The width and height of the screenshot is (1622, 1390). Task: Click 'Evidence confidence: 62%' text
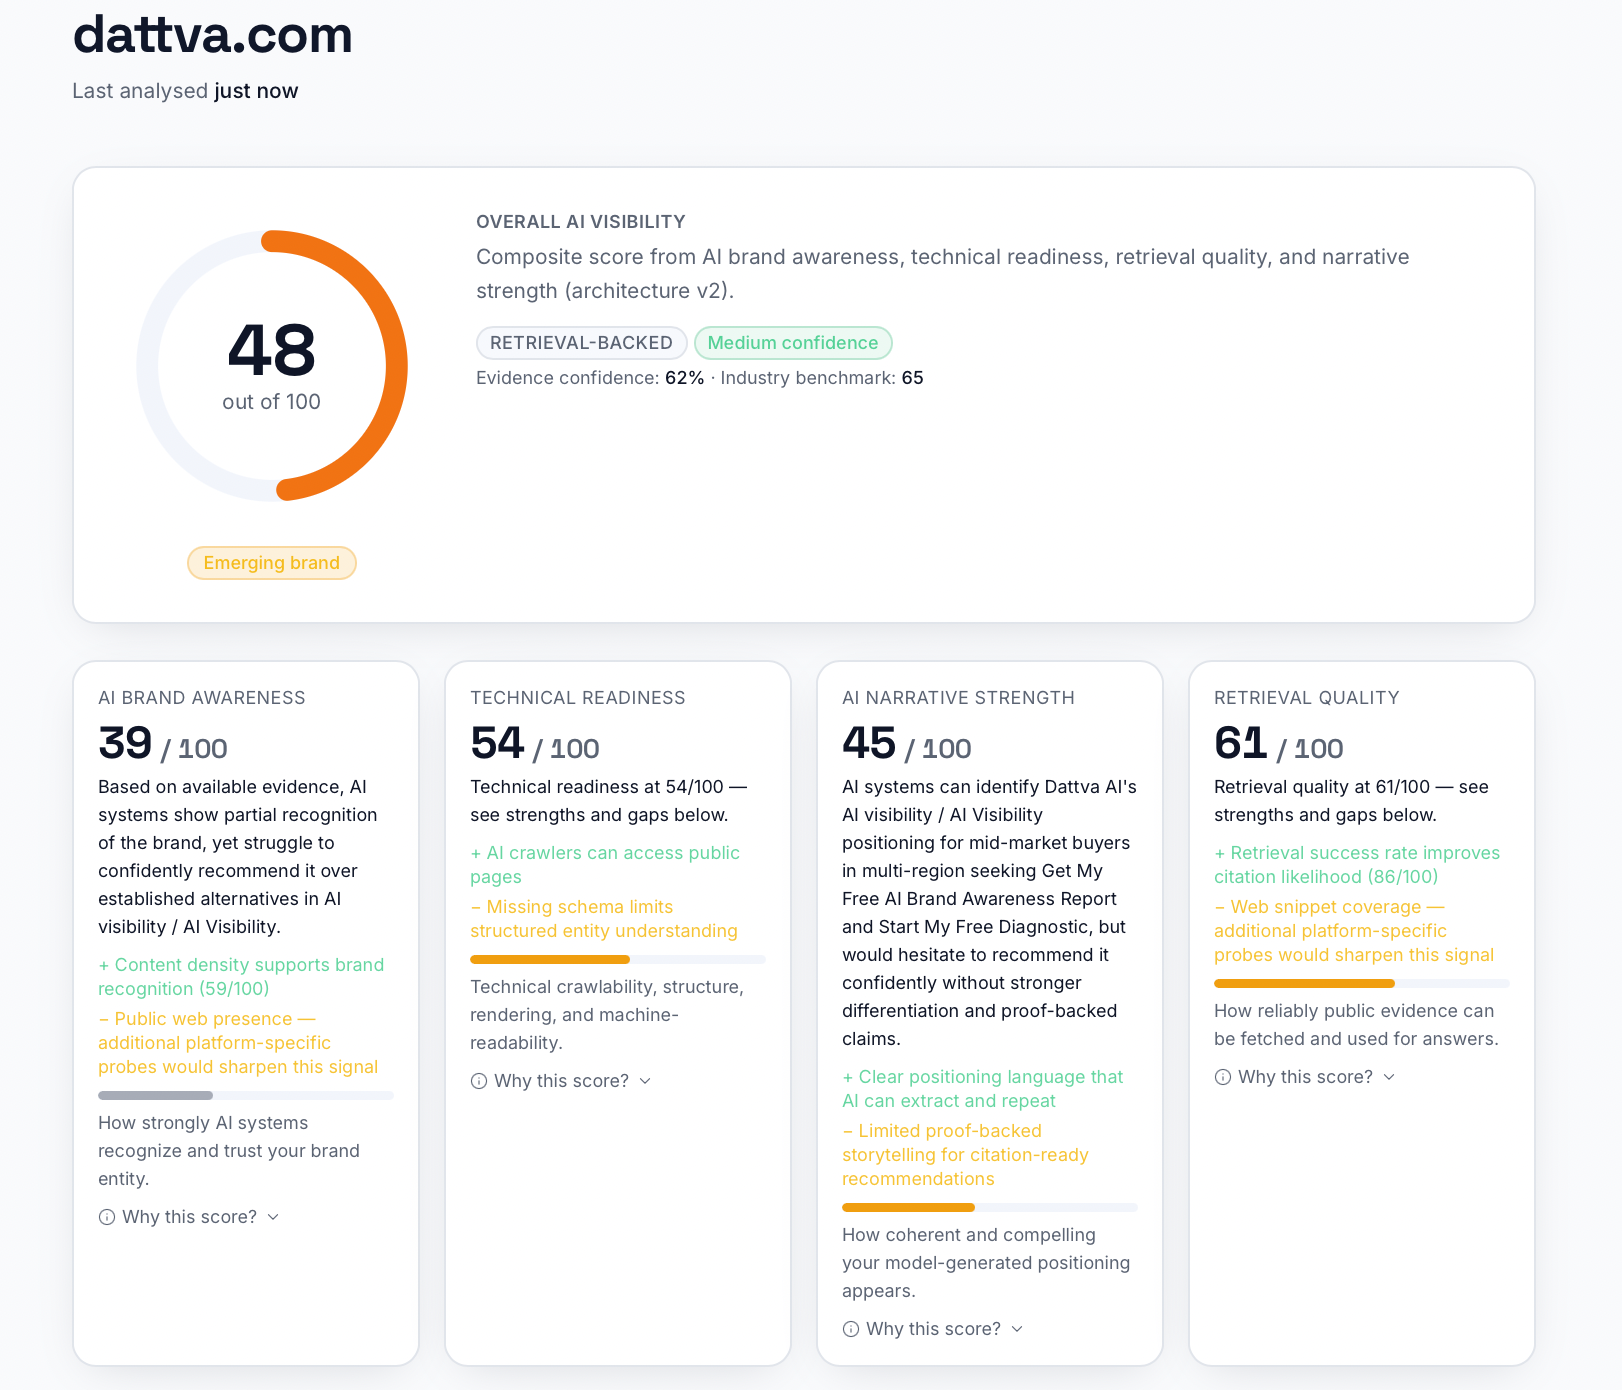pos(590,378)
